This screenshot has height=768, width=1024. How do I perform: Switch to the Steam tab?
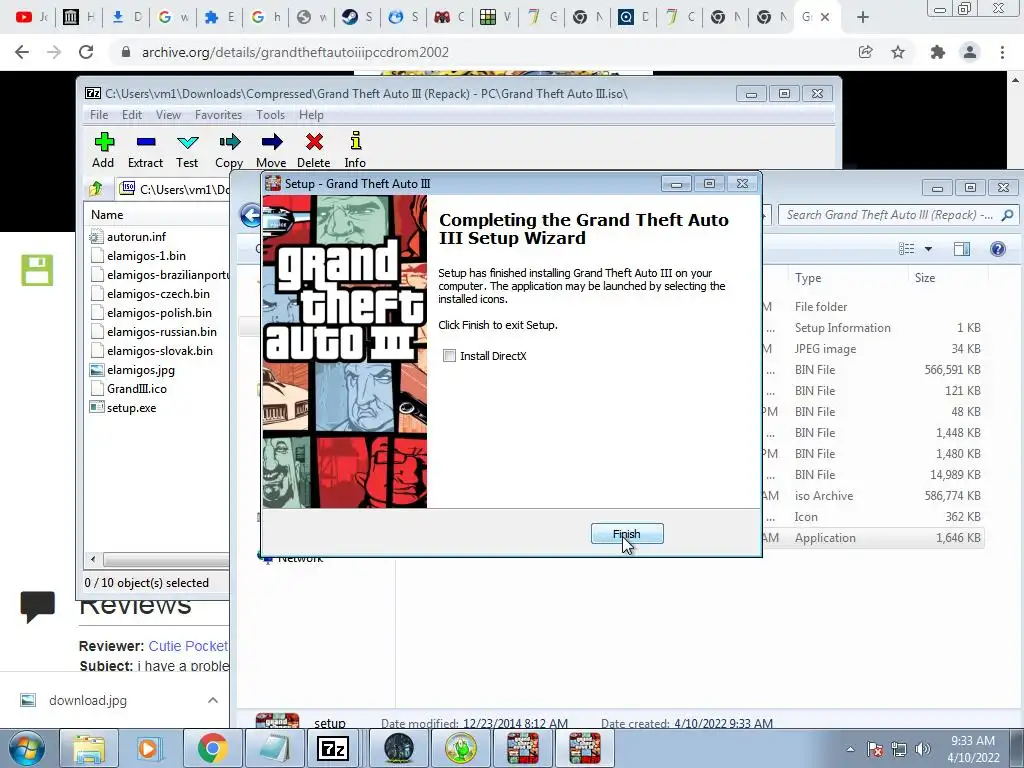point(358,18)
